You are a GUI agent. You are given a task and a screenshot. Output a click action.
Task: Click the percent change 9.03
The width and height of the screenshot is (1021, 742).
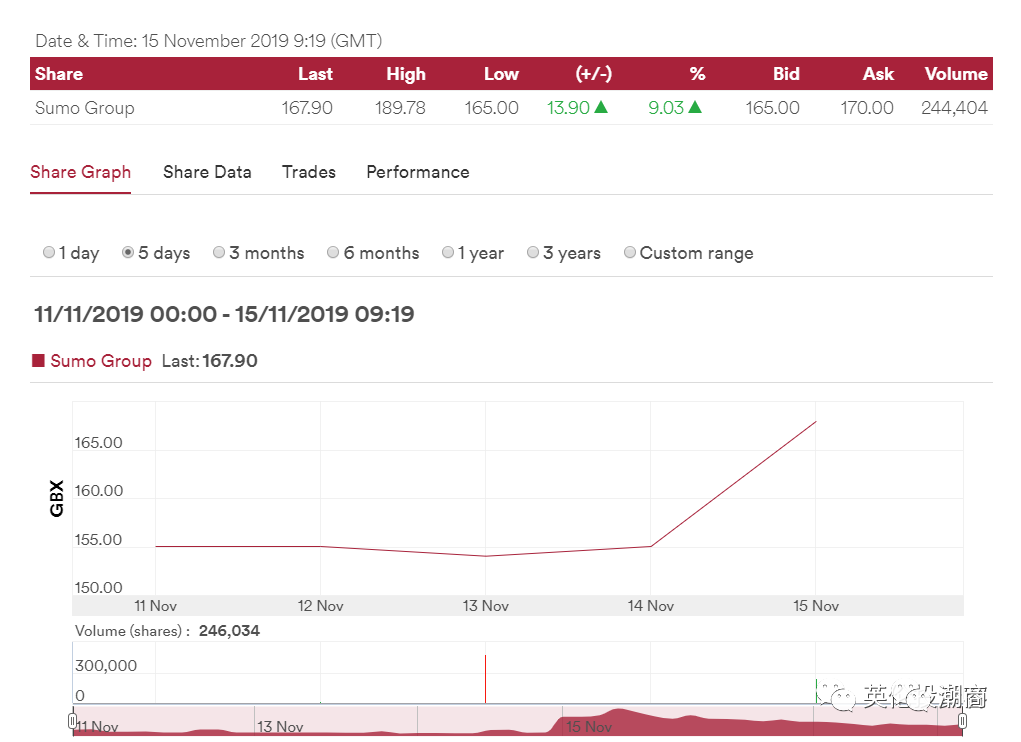(x=665, y=107)
